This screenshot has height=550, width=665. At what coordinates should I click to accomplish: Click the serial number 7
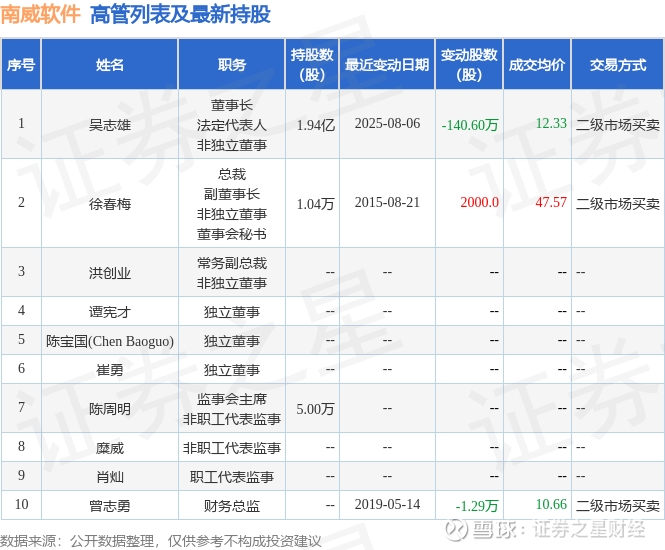click(21, 407)
